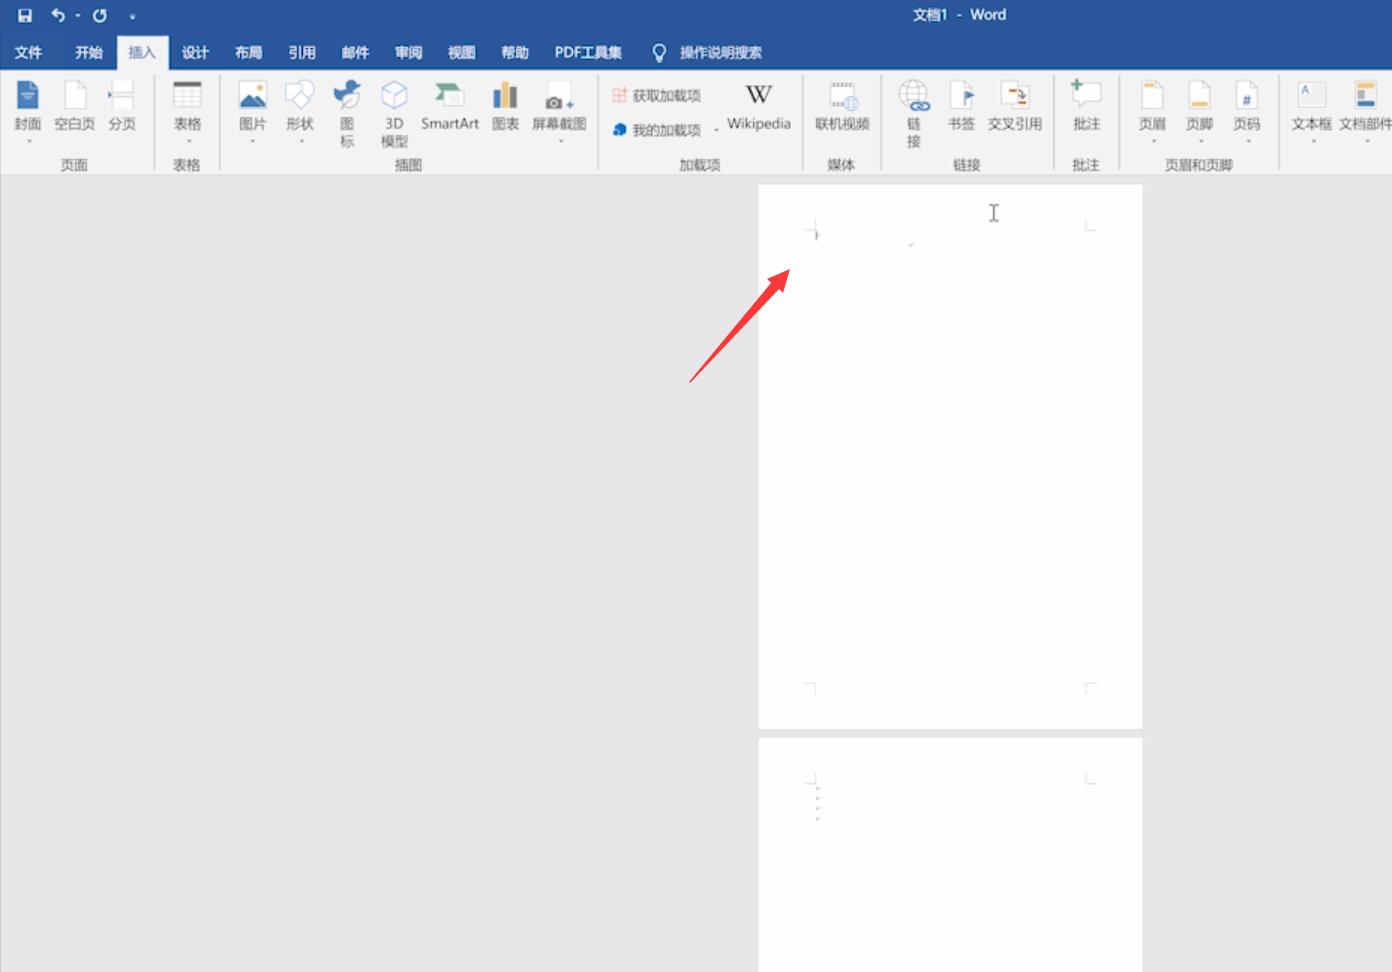Screen dimensions: 1392x972
Task: Switch to the 开始 tab
Action: [89, 52]
